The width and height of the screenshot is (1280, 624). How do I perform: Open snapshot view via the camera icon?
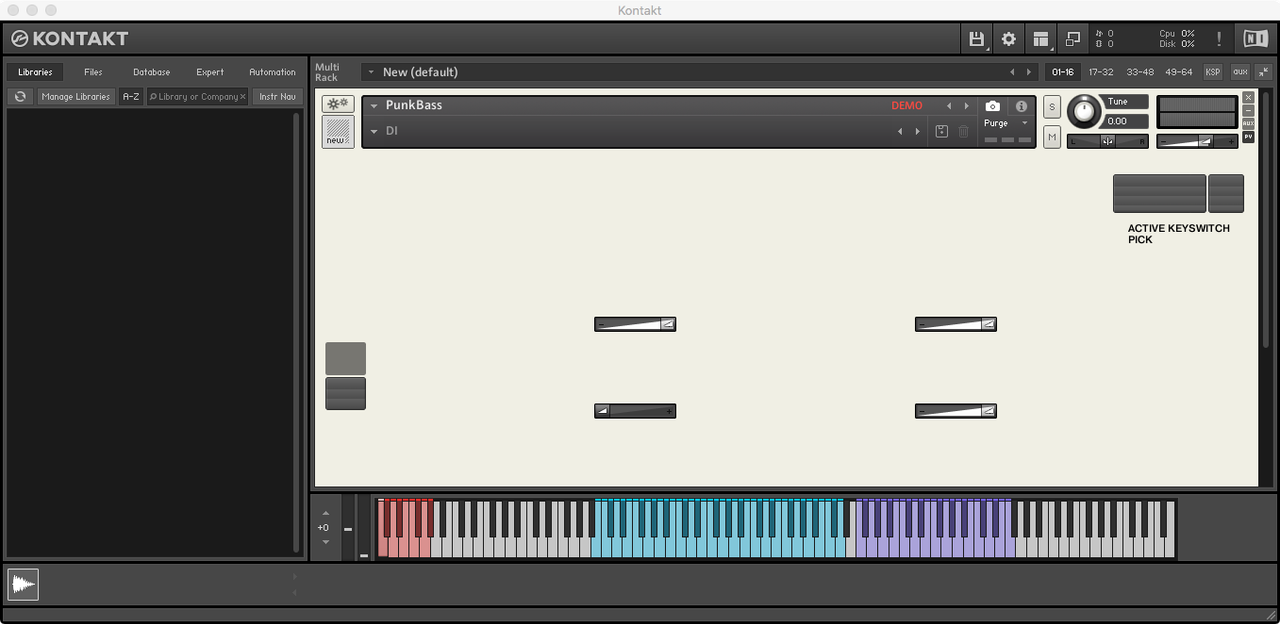993,106
